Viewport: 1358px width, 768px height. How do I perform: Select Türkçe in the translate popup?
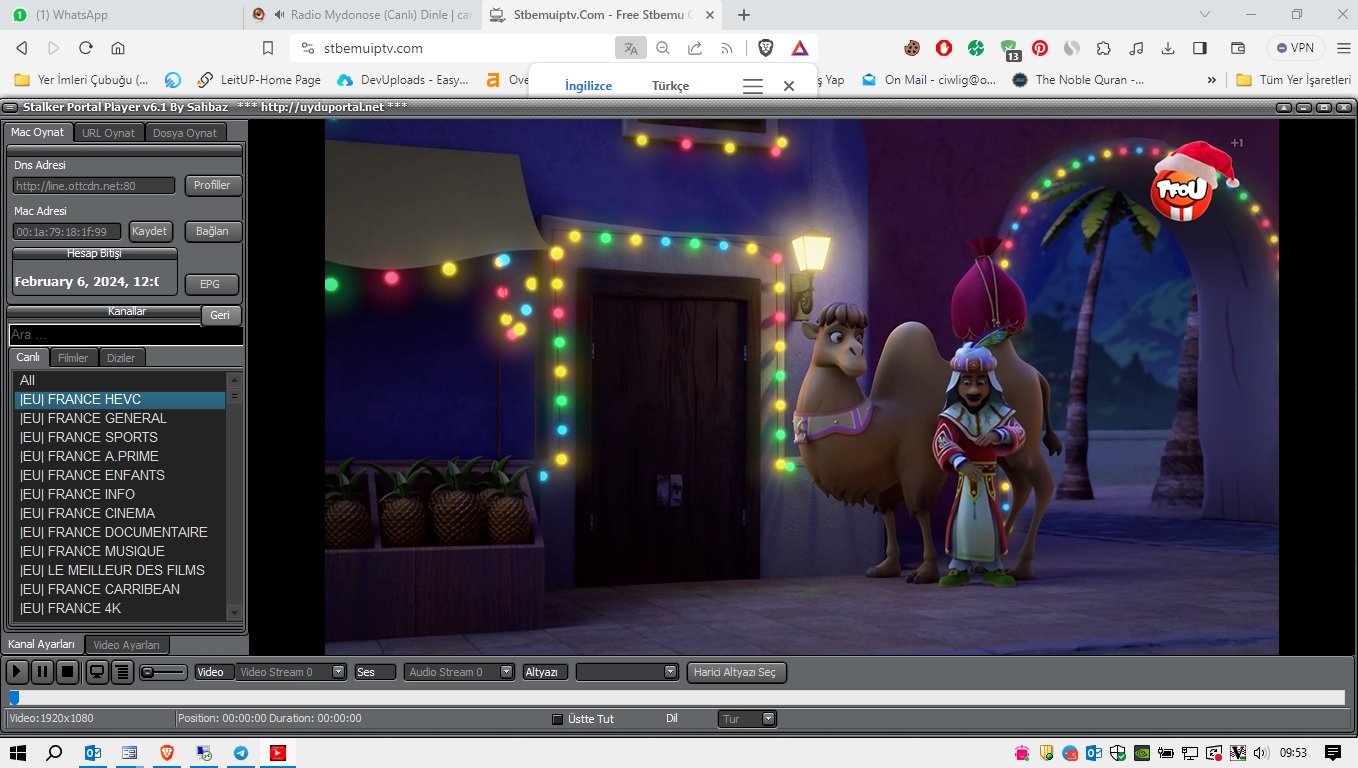(x=670, y=86)
